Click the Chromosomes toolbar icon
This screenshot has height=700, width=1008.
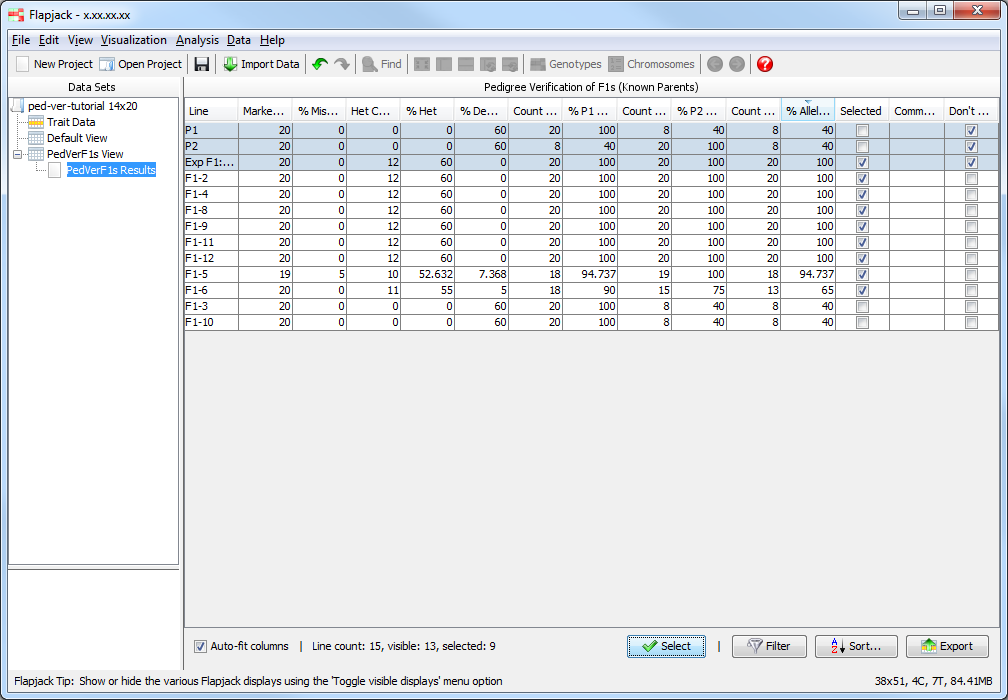616,64
